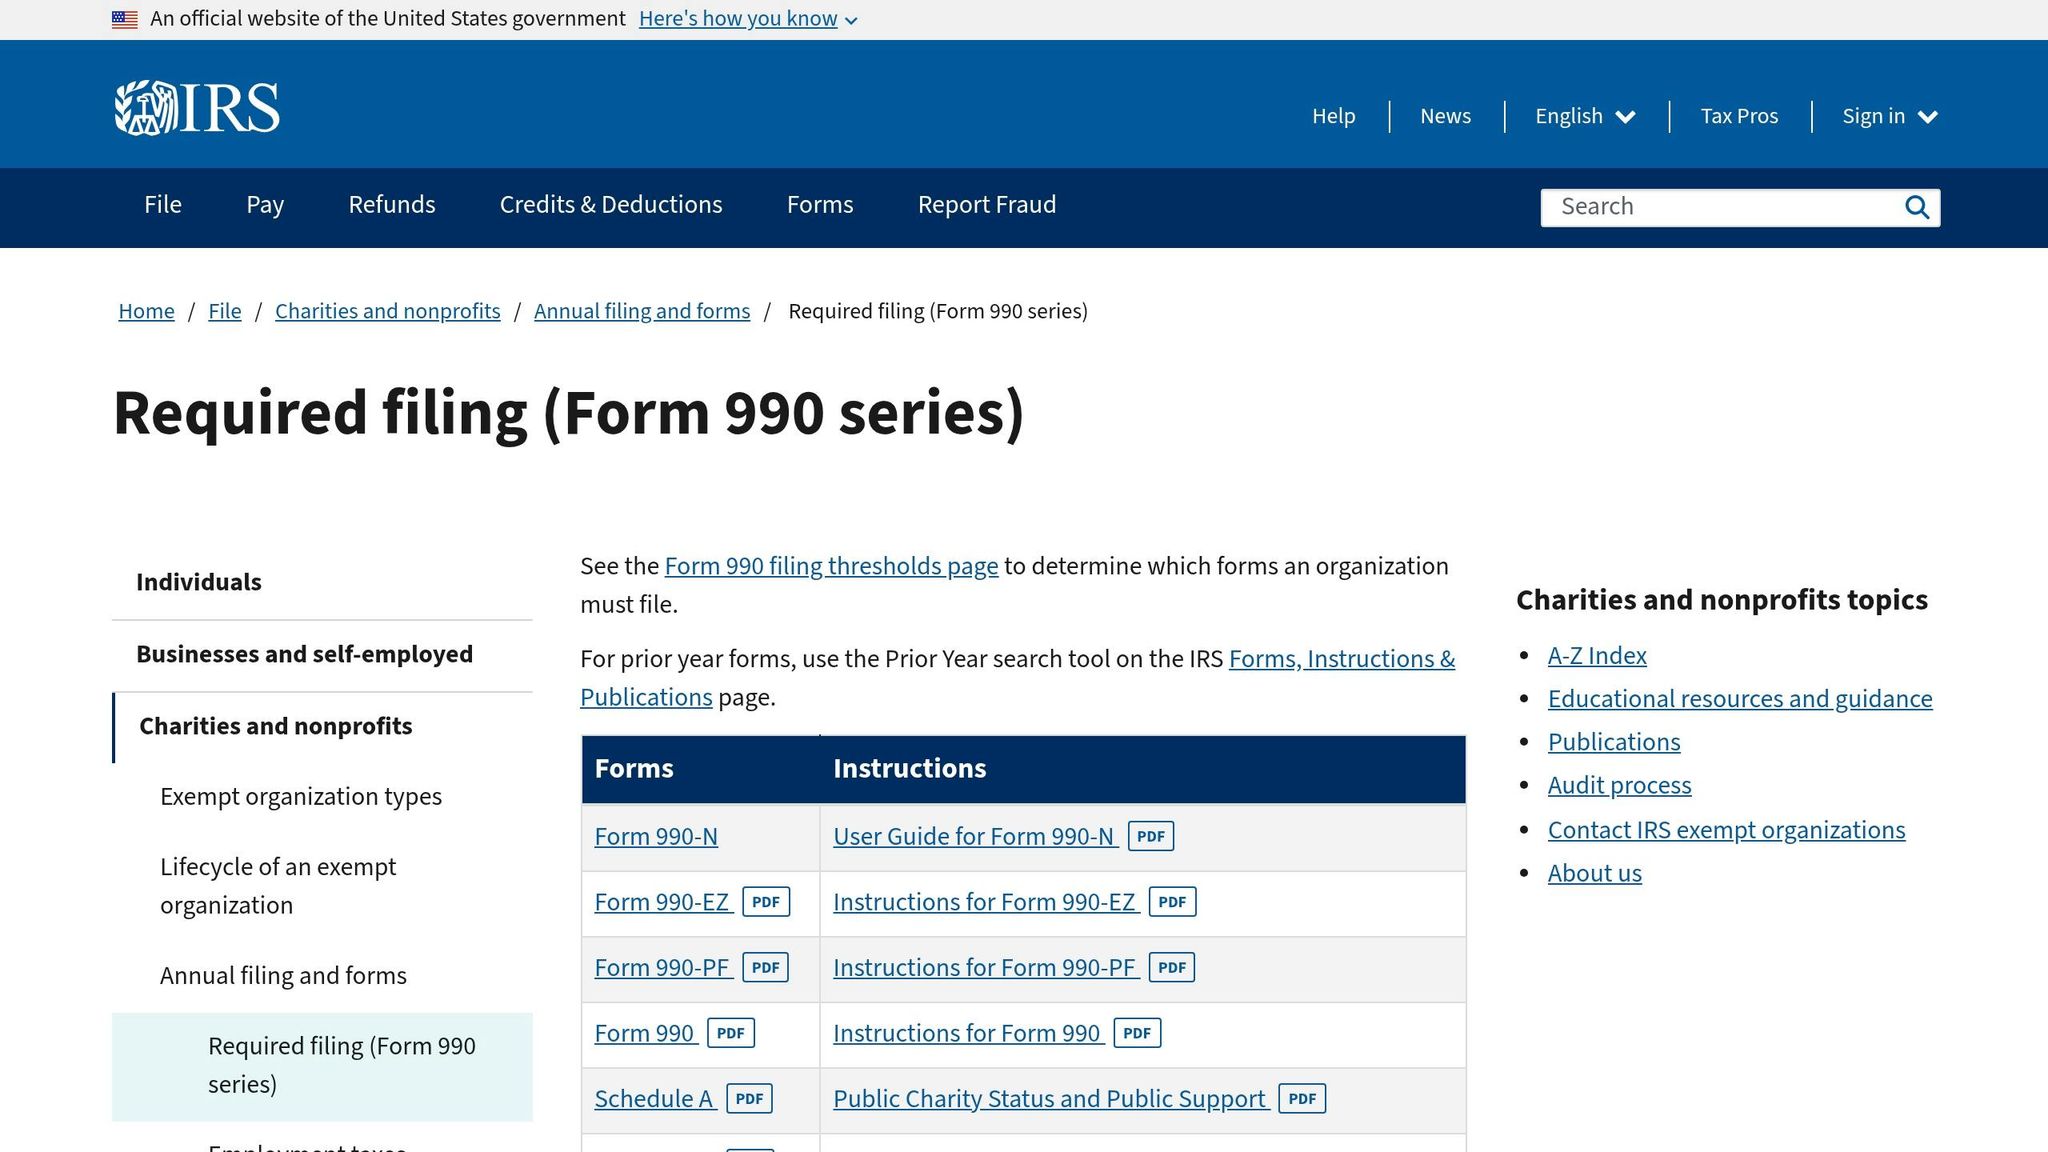Click the IRS logo
This screenshot has width=2048, height=1152.
point(197,108)
